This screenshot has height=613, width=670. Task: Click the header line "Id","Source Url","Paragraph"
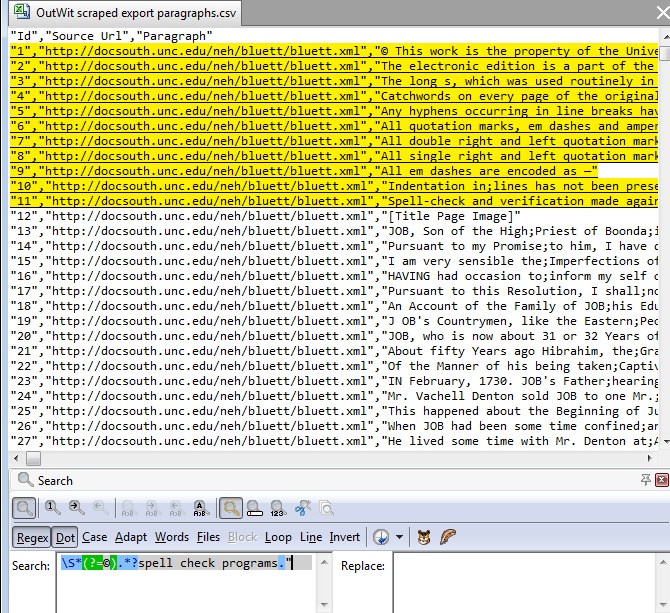(x=111, y=36)
